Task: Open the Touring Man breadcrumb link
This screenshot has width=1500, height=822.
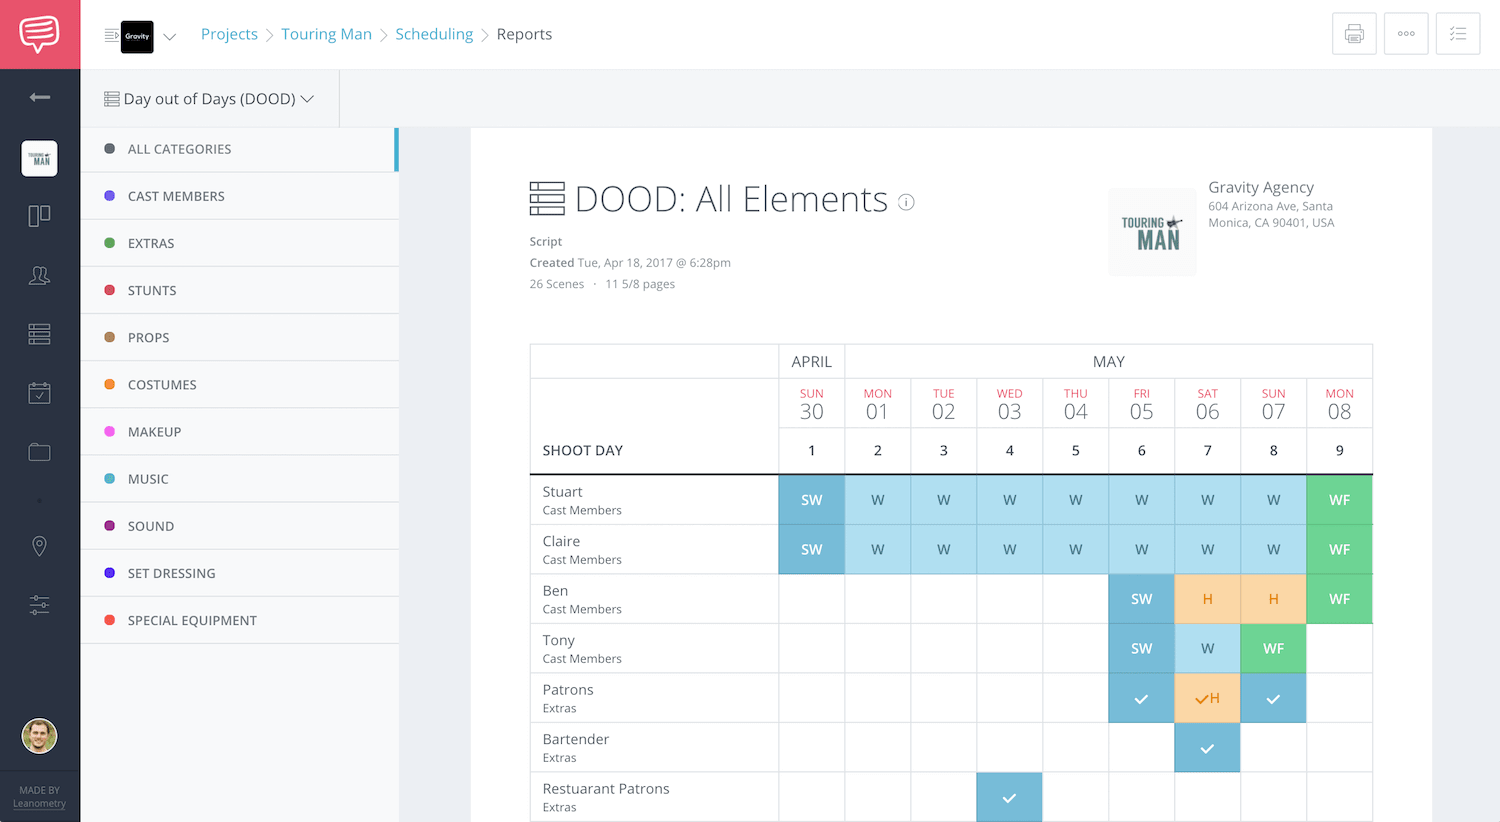Action: (x=326, y=34)
